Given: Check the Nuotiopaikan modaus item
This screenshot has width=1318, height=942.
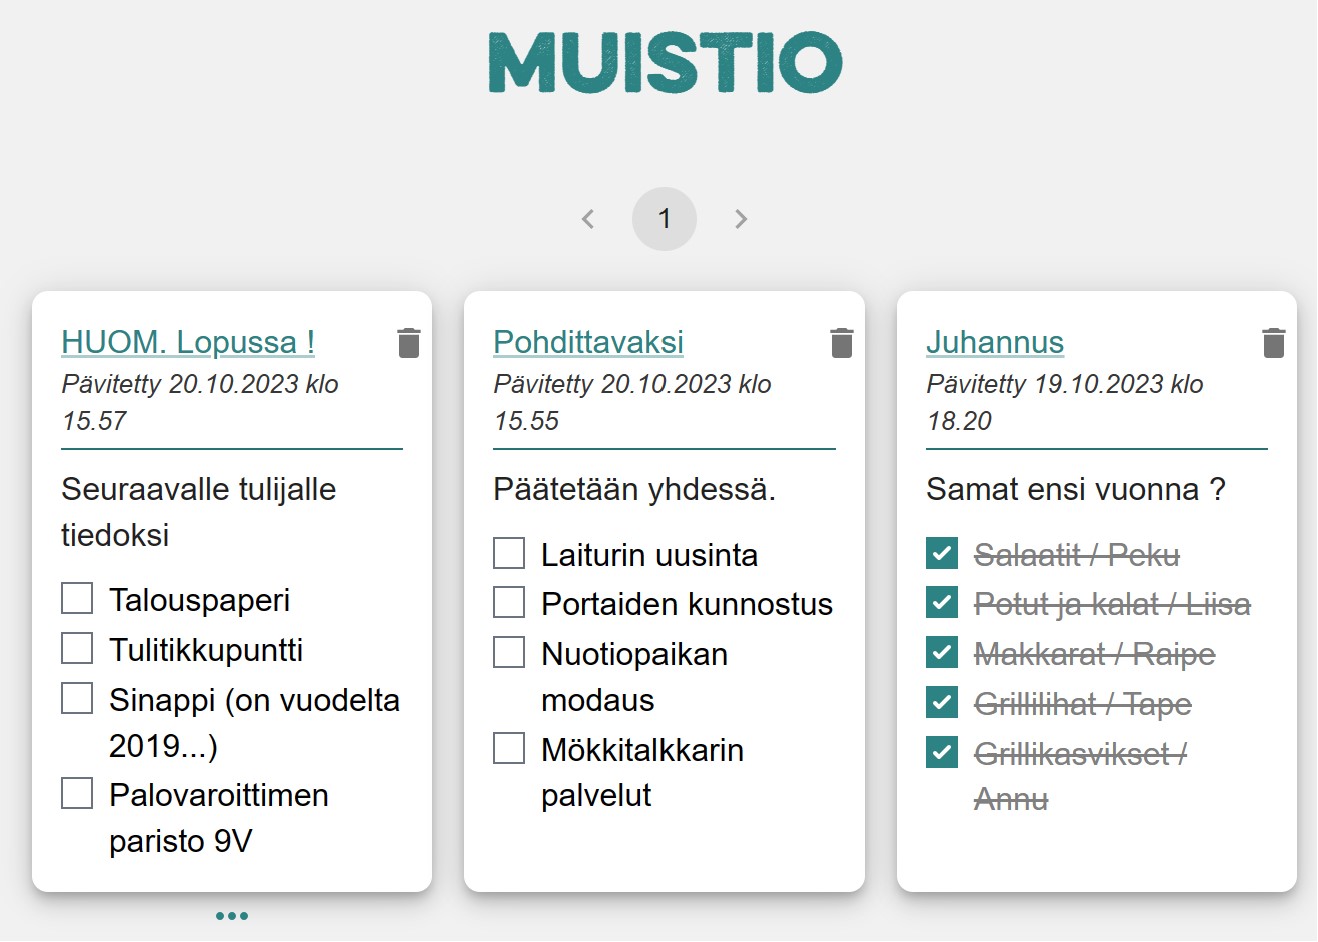Looking at the screenshot, I should [x=509, y=652].
